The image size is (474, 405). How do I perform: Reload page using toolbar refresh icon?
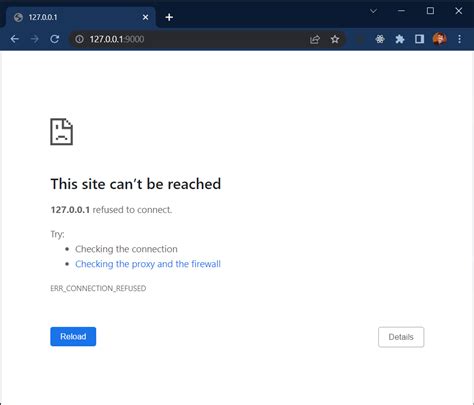click(55, 39)
